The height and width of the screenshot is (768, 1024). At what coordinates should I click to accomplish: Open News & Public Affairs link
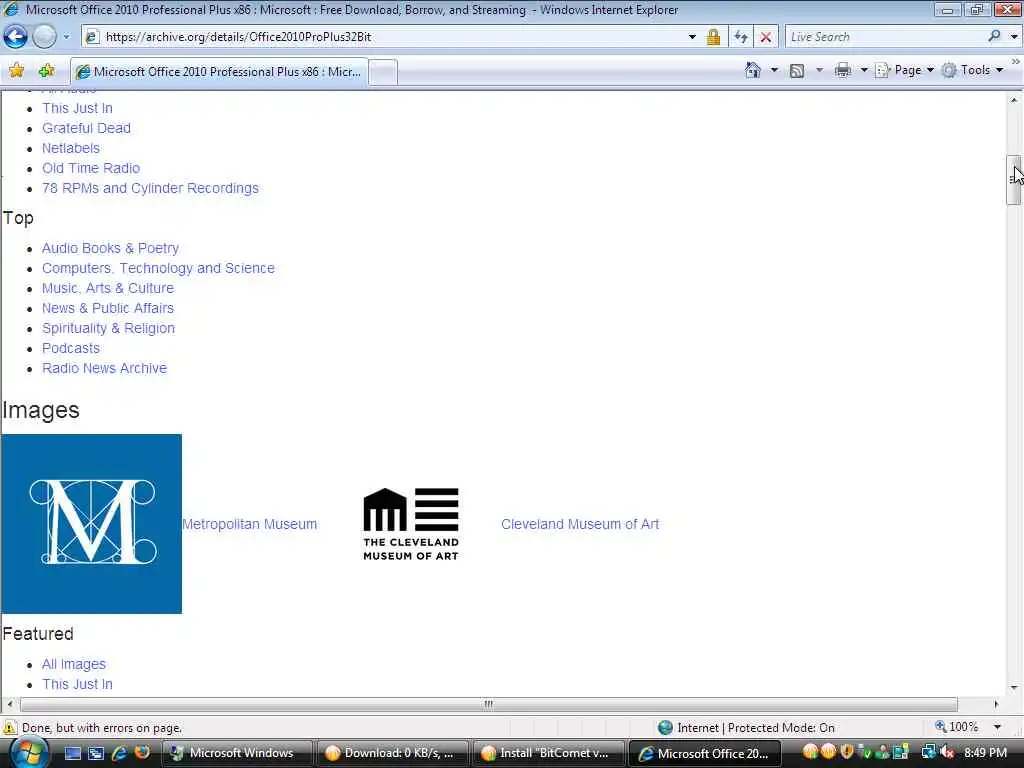[x=108, y=308]
